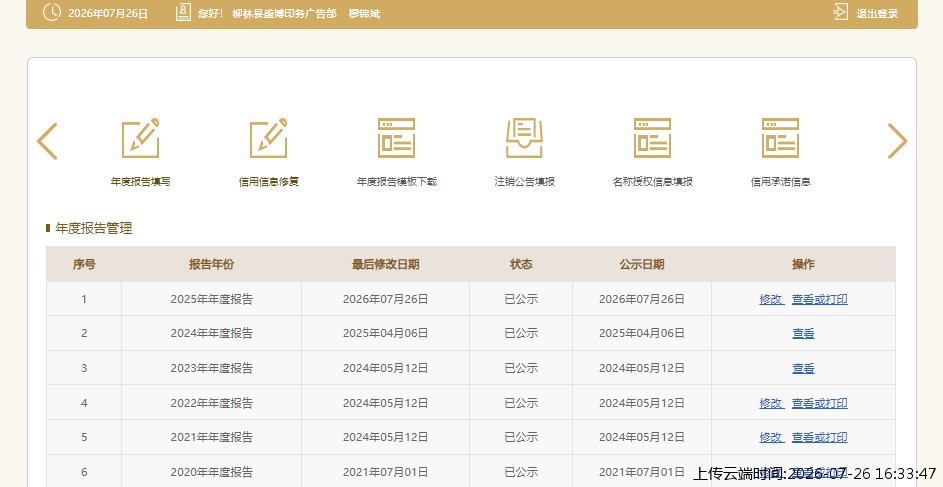Image resolution: width=943 pixels, height=487 pixels.
Task: Click sequence number 5 in table
Action: (84, 437)
